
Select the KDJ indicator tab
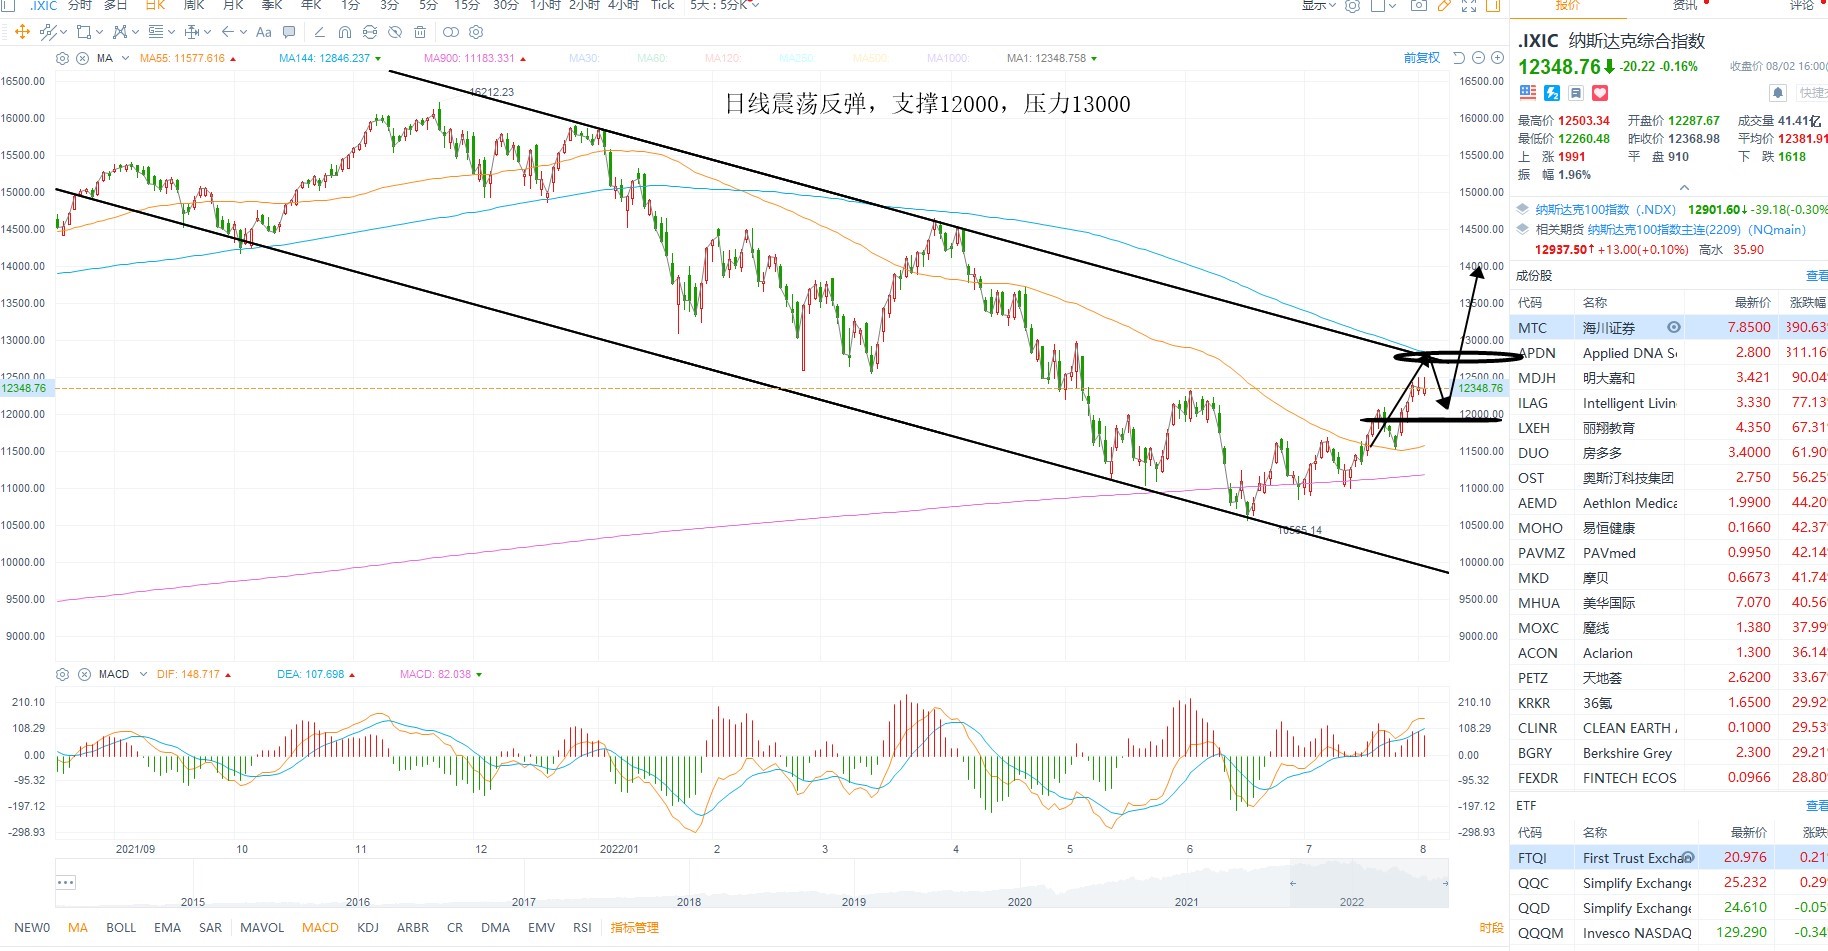tap(368, 927)
